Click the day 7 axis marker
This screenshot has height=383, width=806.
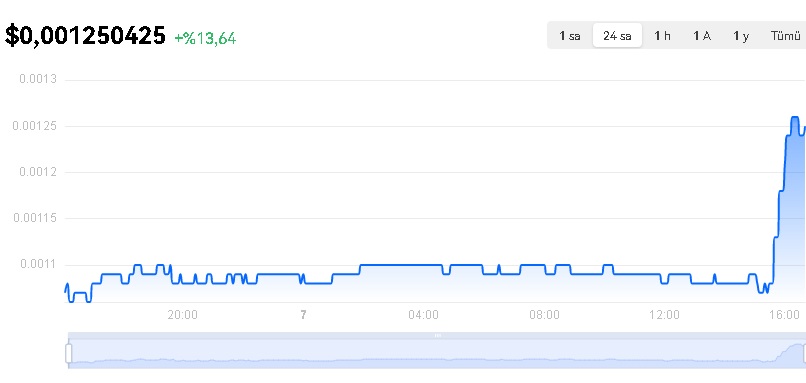[x=303, y=315]
